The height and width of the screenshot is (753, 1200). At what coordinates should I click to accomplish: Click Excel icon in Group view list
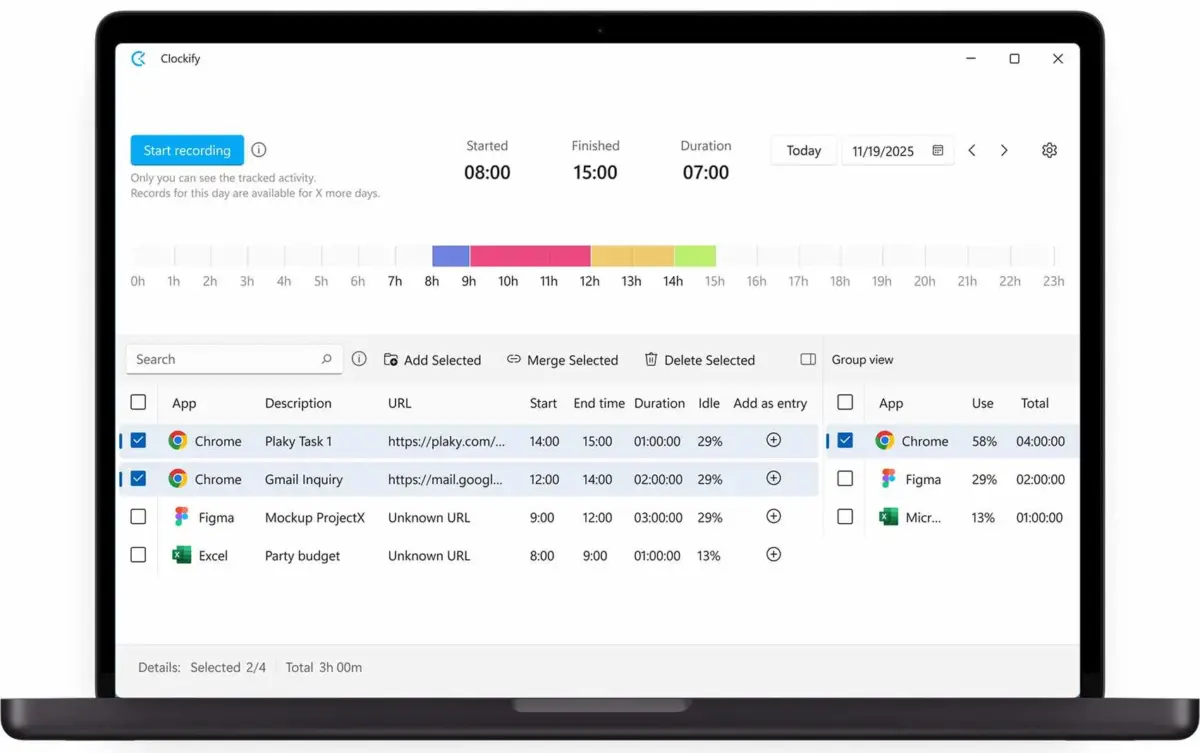(x=888, y=517)
